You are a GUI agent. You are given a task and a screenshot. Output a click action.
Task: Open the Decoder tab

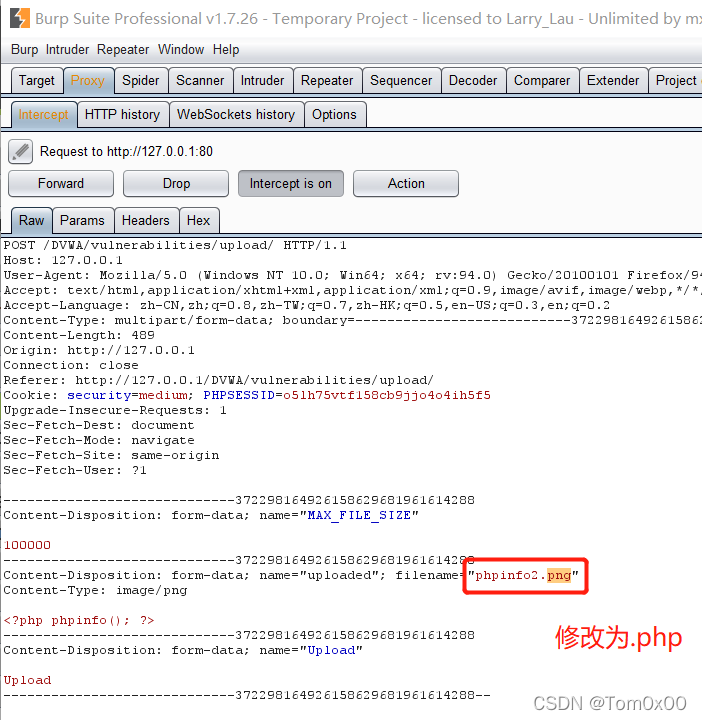[x=473, y=81]
